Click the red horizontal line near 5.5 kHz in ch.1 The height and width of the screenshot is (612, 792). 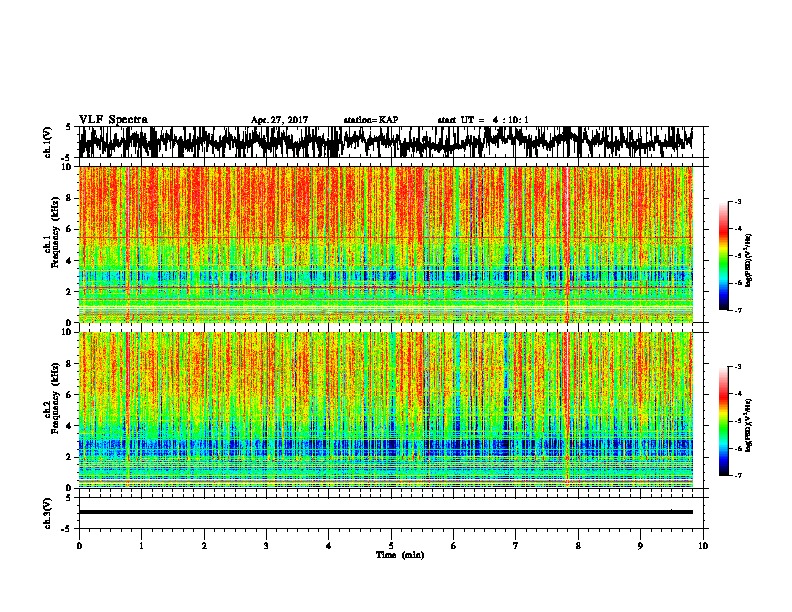click(x=385, y=237)
